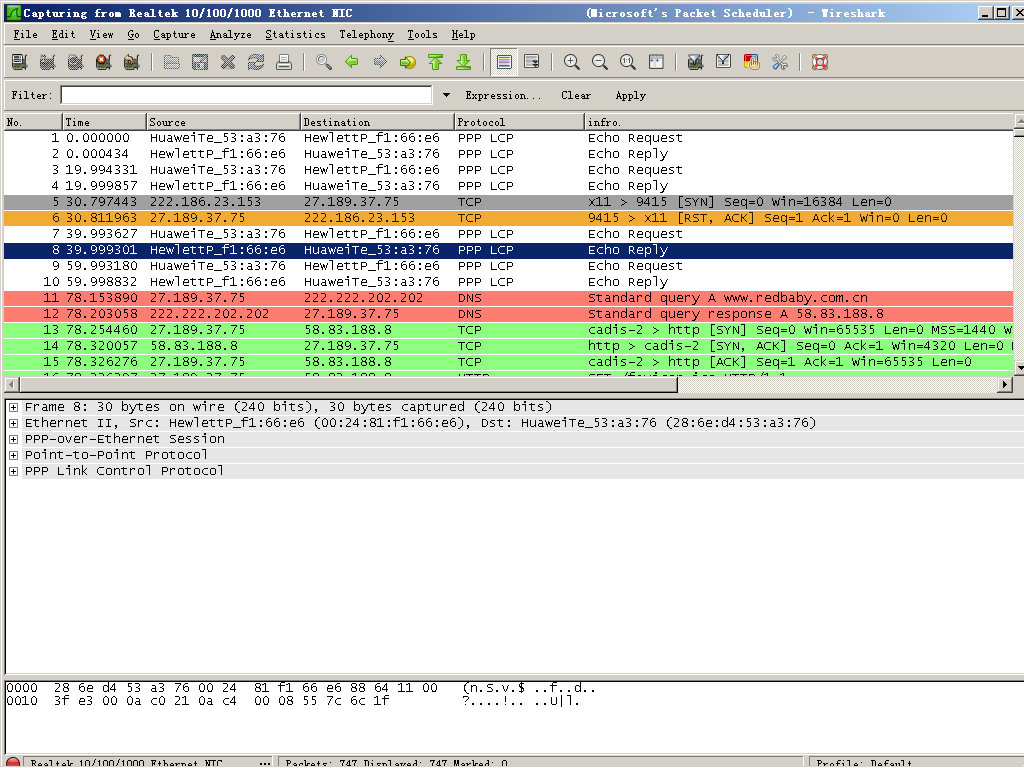Viewport: 1024px width, 768px height.
Task: Click packet list vertical scrollbar down arrow
Action: click(1019, 368)
